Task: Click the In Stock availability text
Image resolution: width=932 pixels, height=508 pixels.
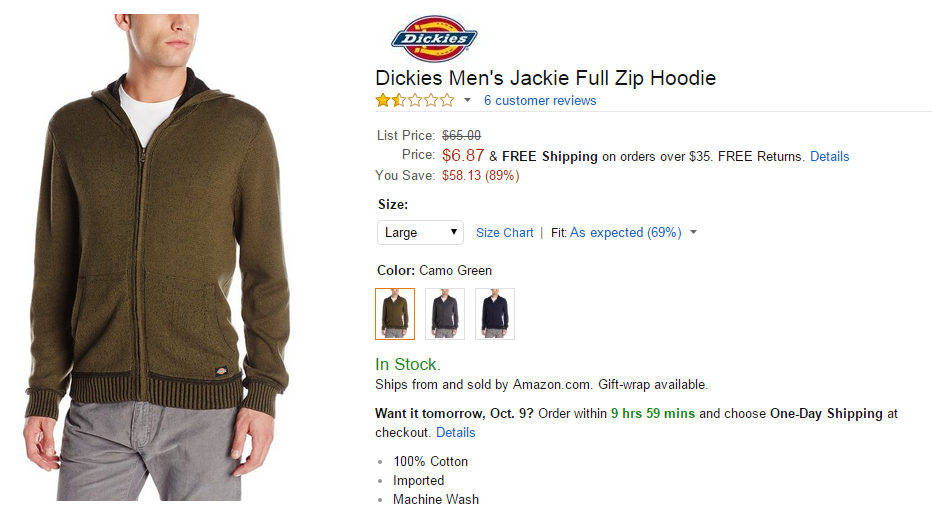Action: point(408,364)
